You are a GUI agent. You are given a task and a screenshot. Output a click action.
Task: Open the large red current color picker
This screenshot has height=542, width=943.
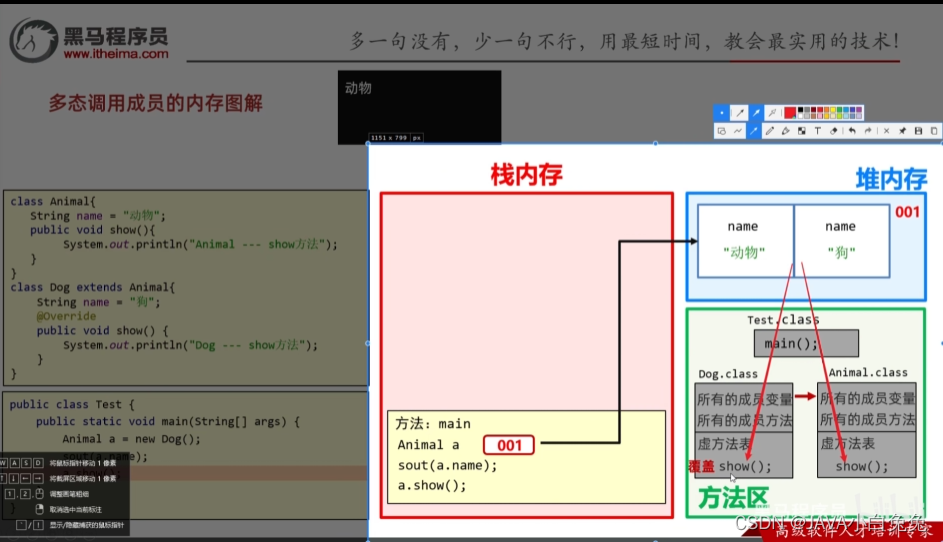coord(790,112)
